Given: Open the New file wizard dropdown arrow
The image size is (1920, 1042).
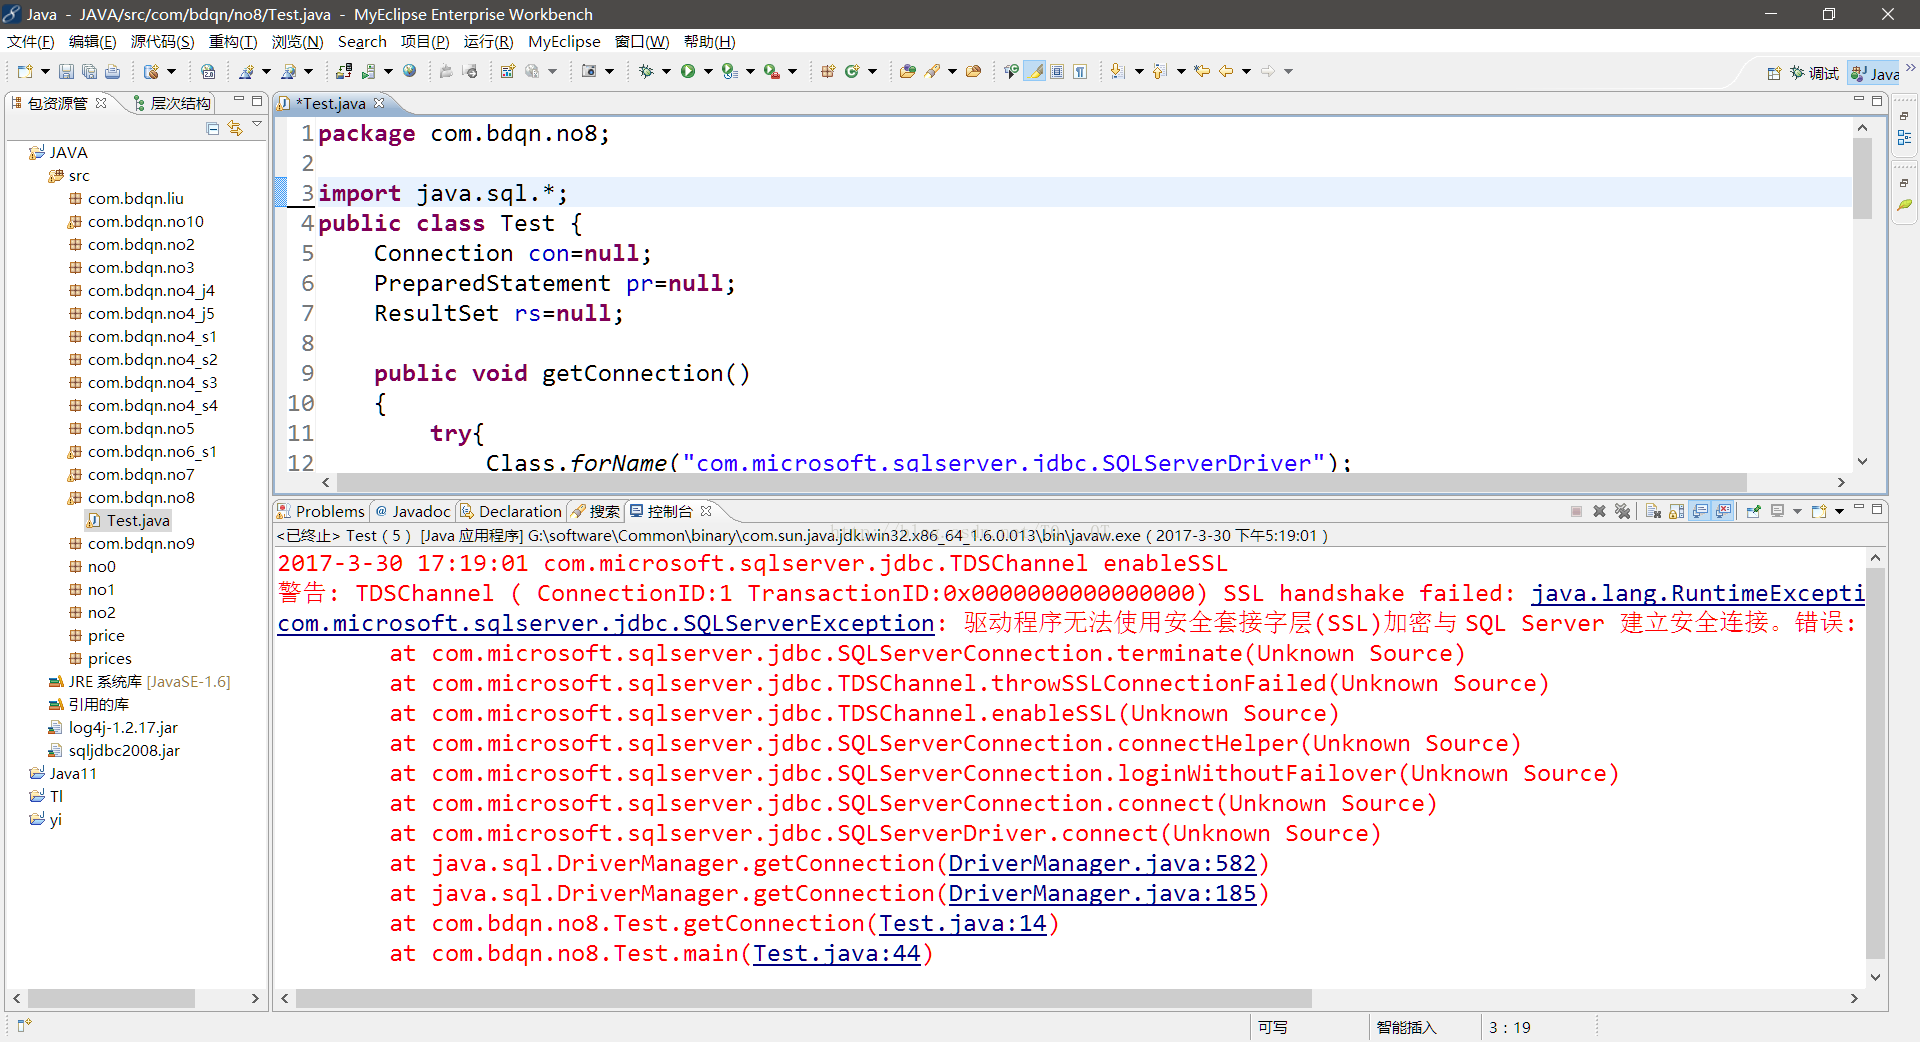Looking at the screenshot, I should pos(45,71).
